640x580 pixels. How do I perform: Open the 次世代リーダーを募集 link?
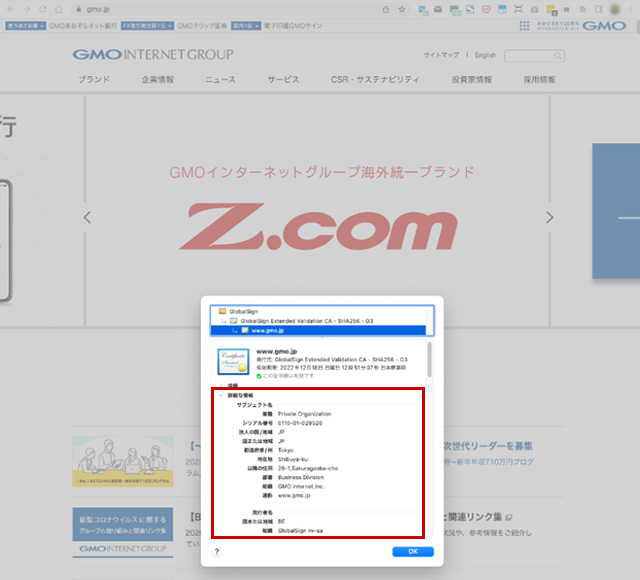pyautogui.click(x=488, y=446)
